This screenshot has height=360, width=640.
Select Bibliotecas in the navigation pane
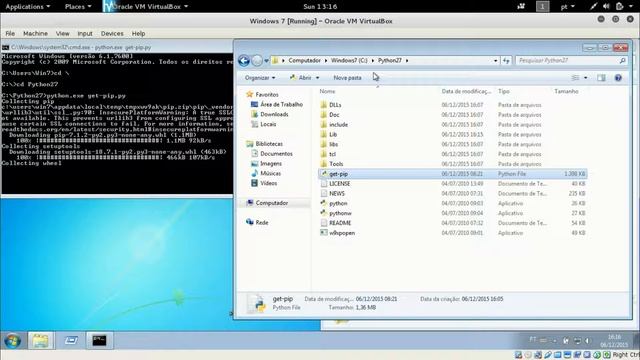(x=269, y=144)
